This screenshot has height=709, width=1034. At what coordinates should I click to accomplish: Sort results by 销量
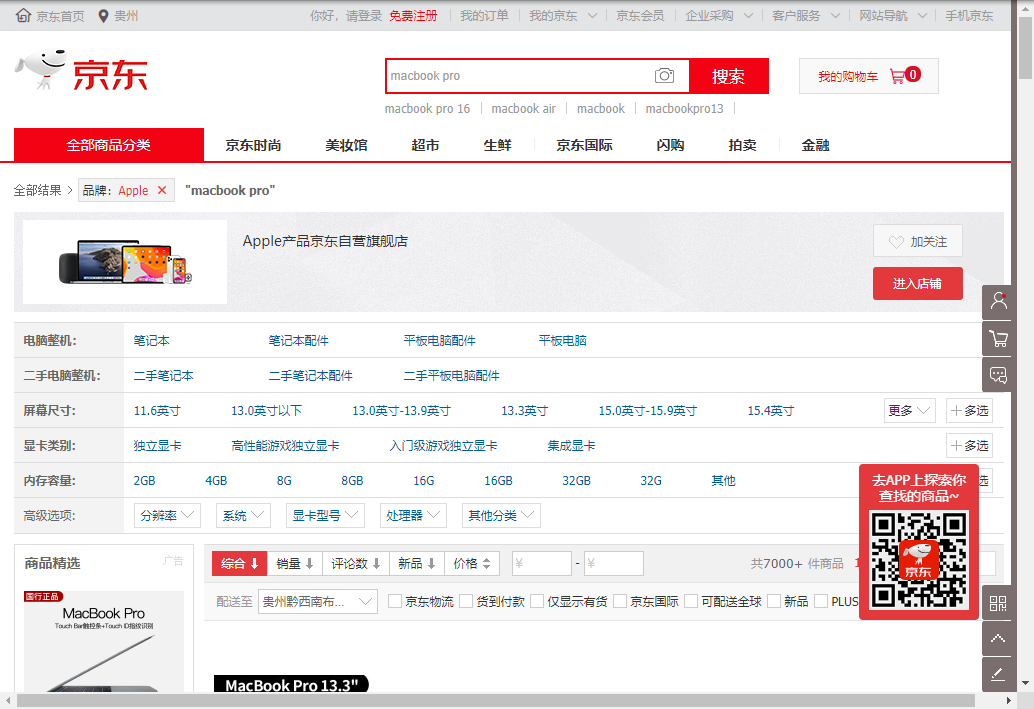coord(295,564)
